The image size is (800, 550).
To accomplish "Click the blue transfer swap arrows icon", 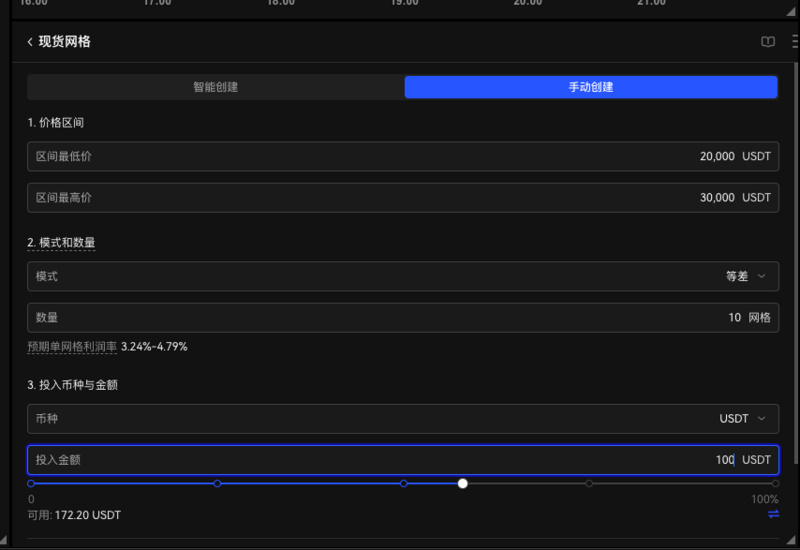I will (773, 514).
